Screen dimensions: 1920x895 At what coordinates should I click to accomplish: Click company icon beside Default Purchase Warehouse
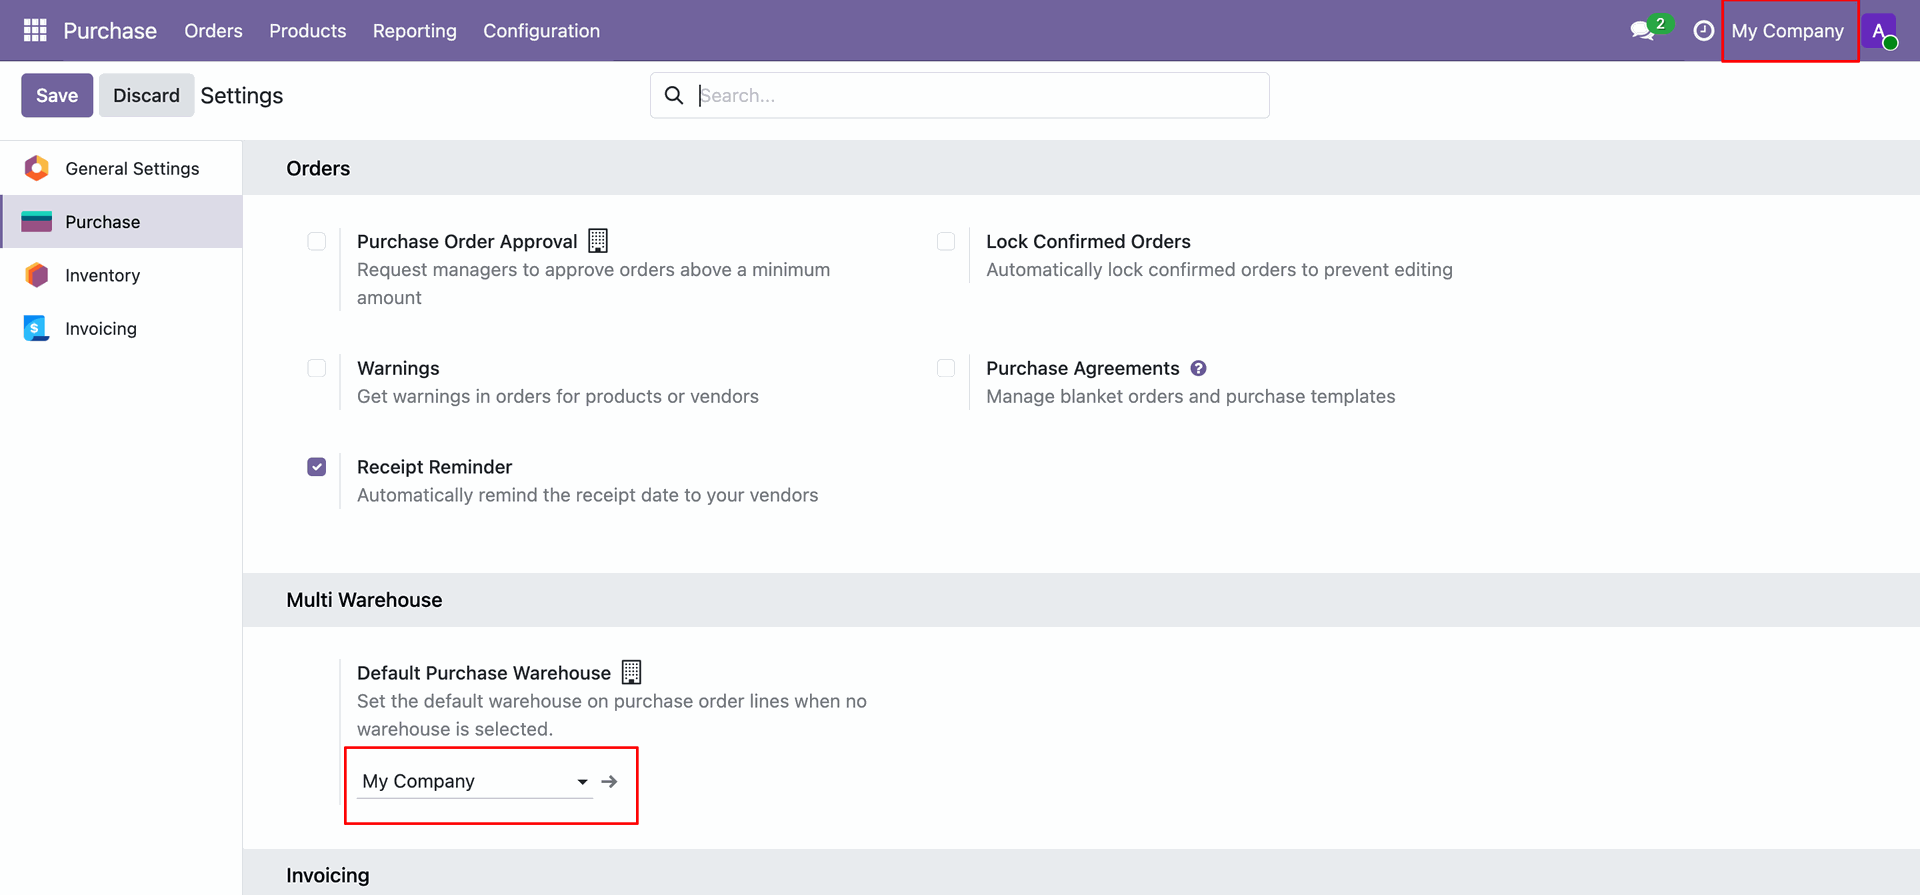(631, 672)
